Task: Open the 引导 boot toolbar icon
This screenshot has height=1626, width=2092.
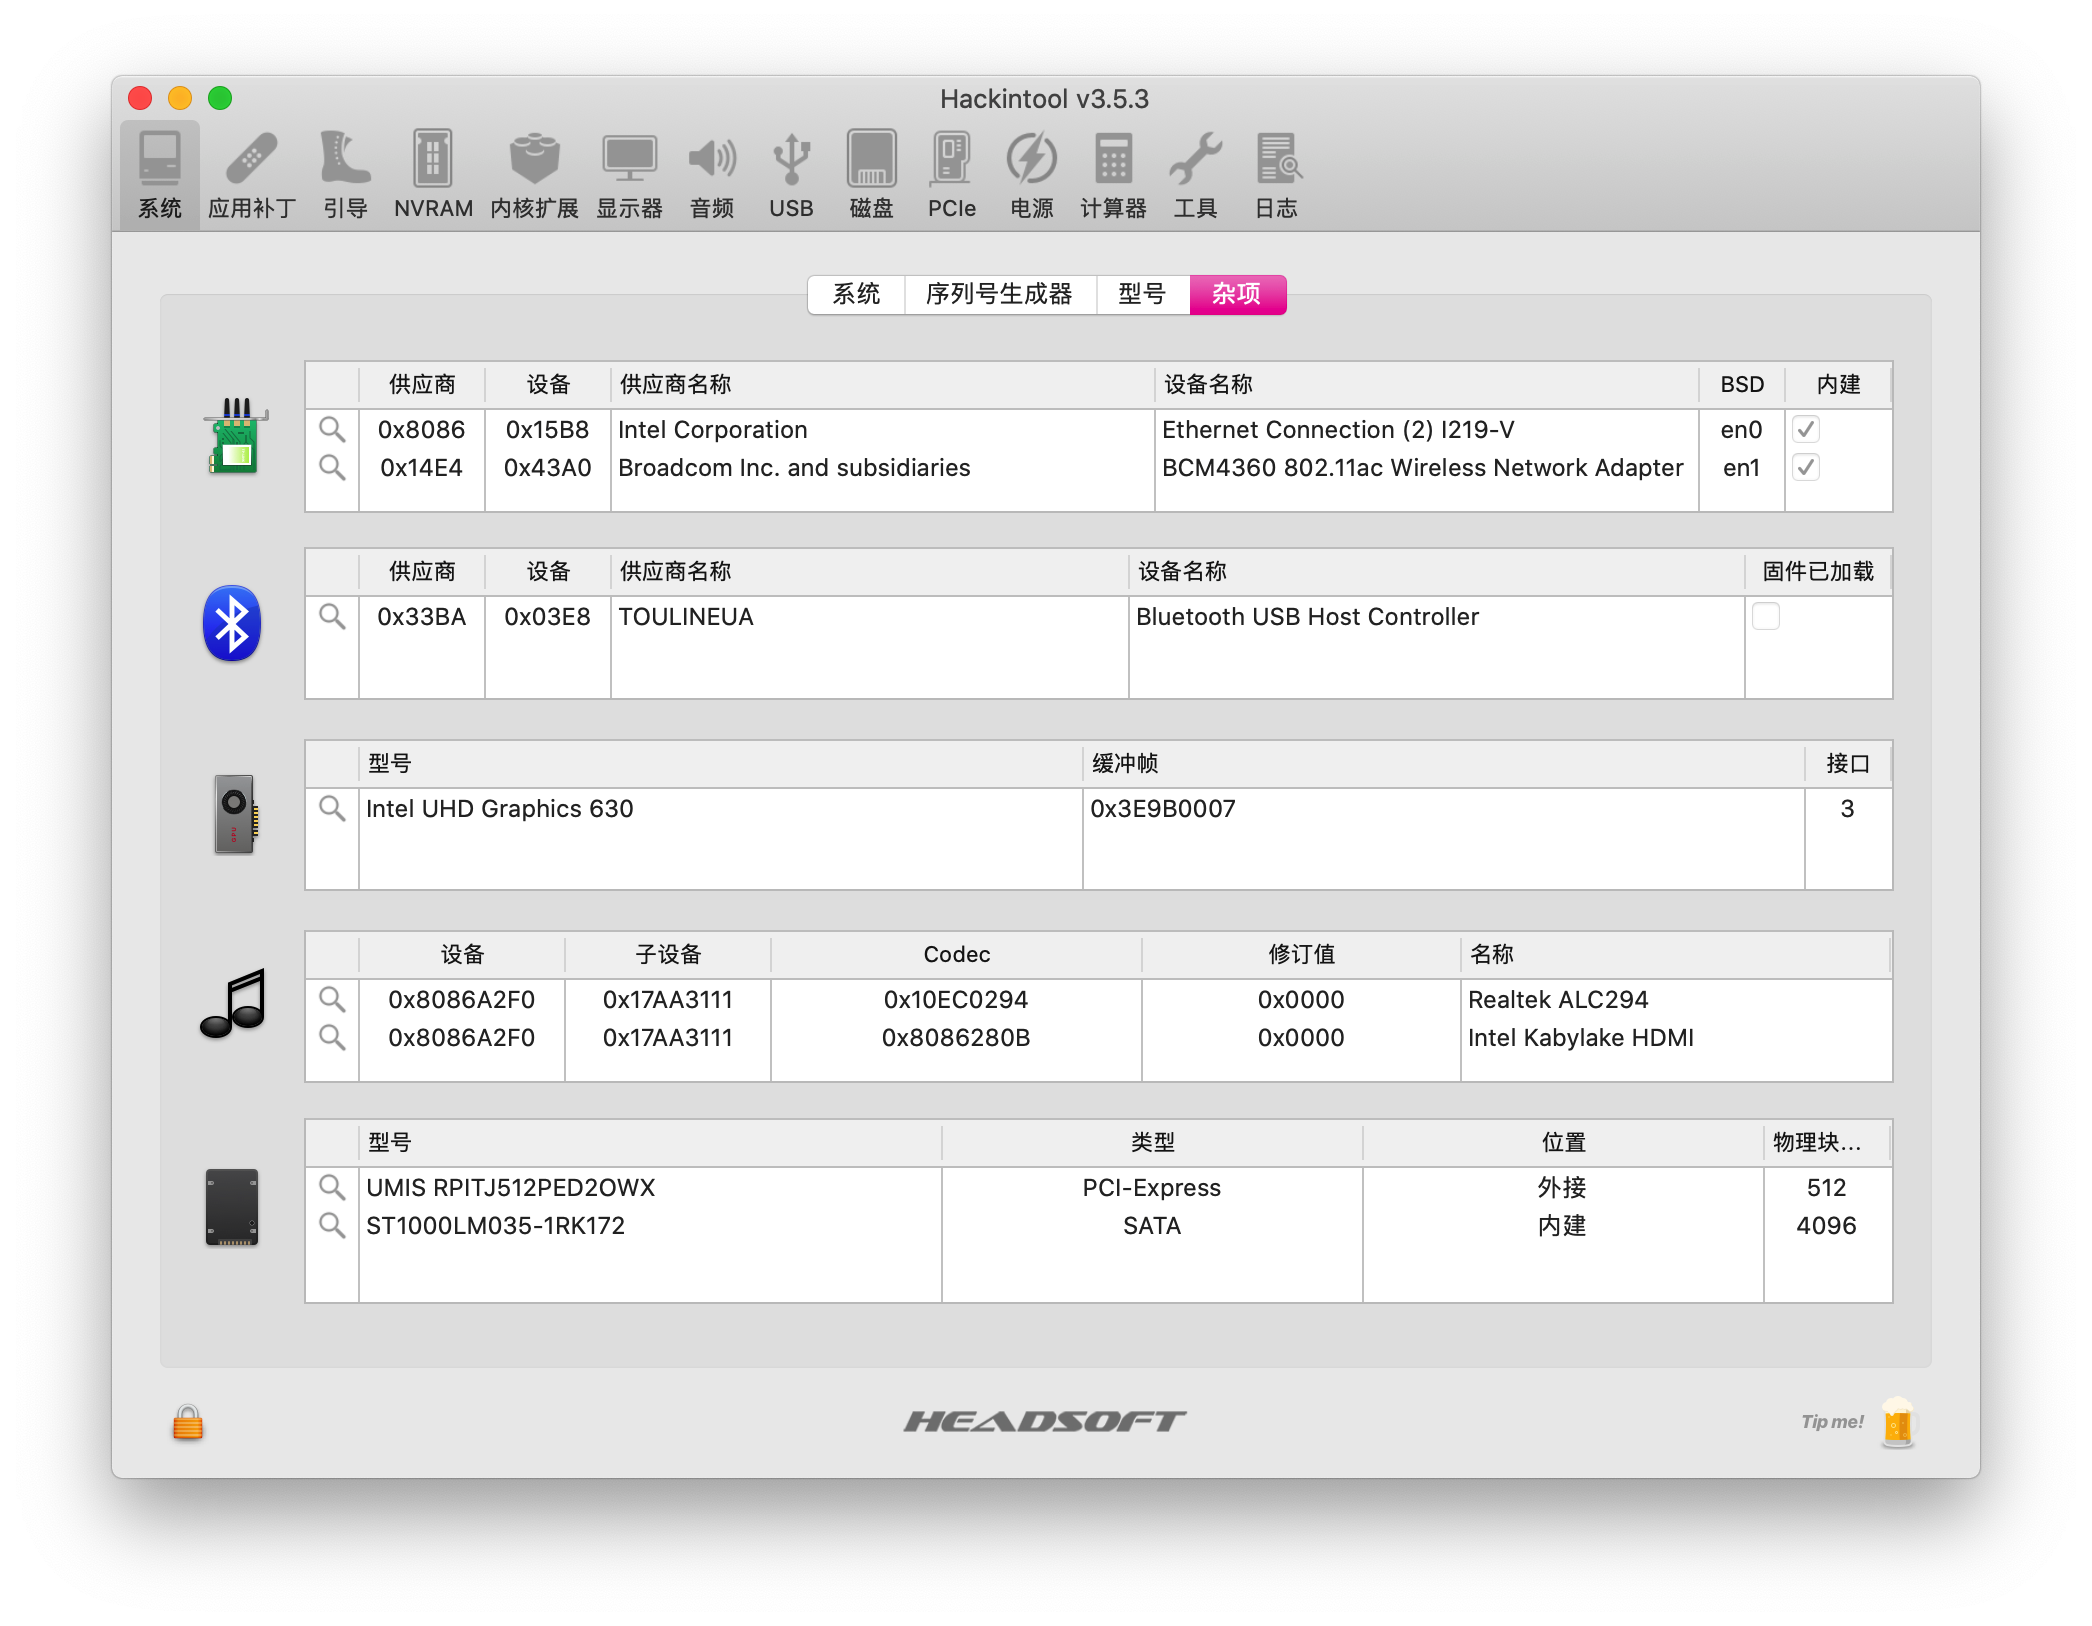Action: coord(345,175)
